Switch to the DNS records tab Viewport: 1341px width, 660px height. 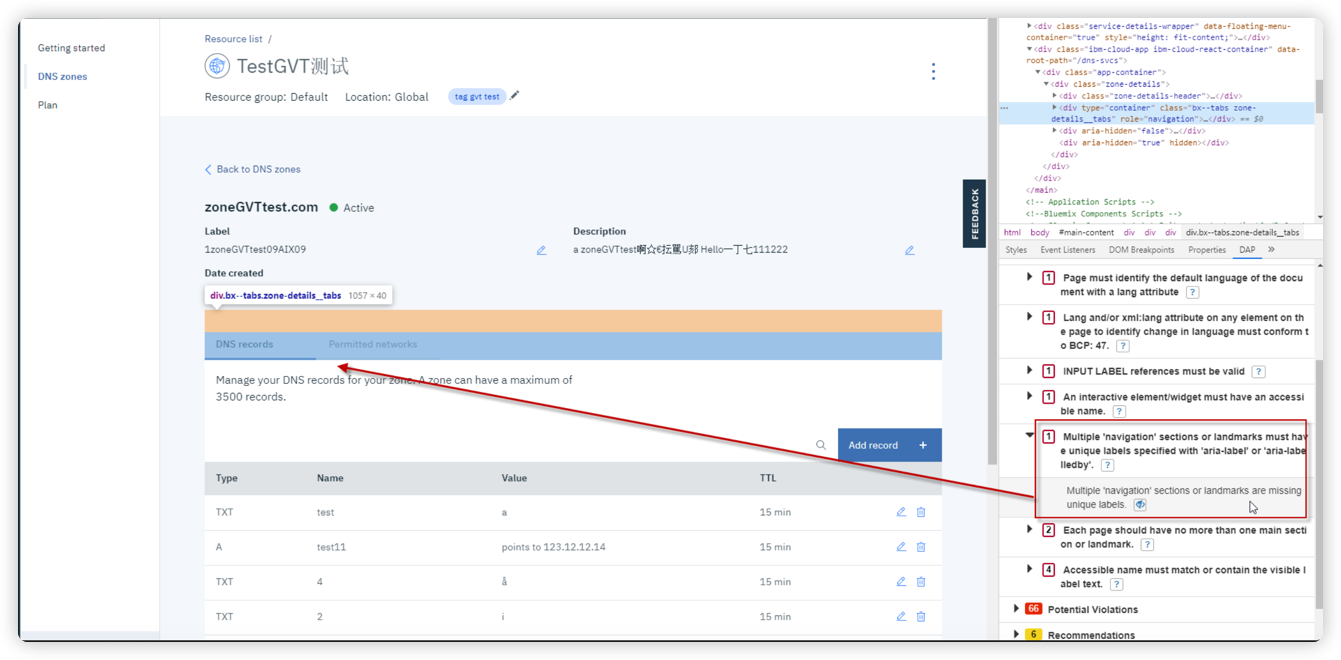click(260, 345)
